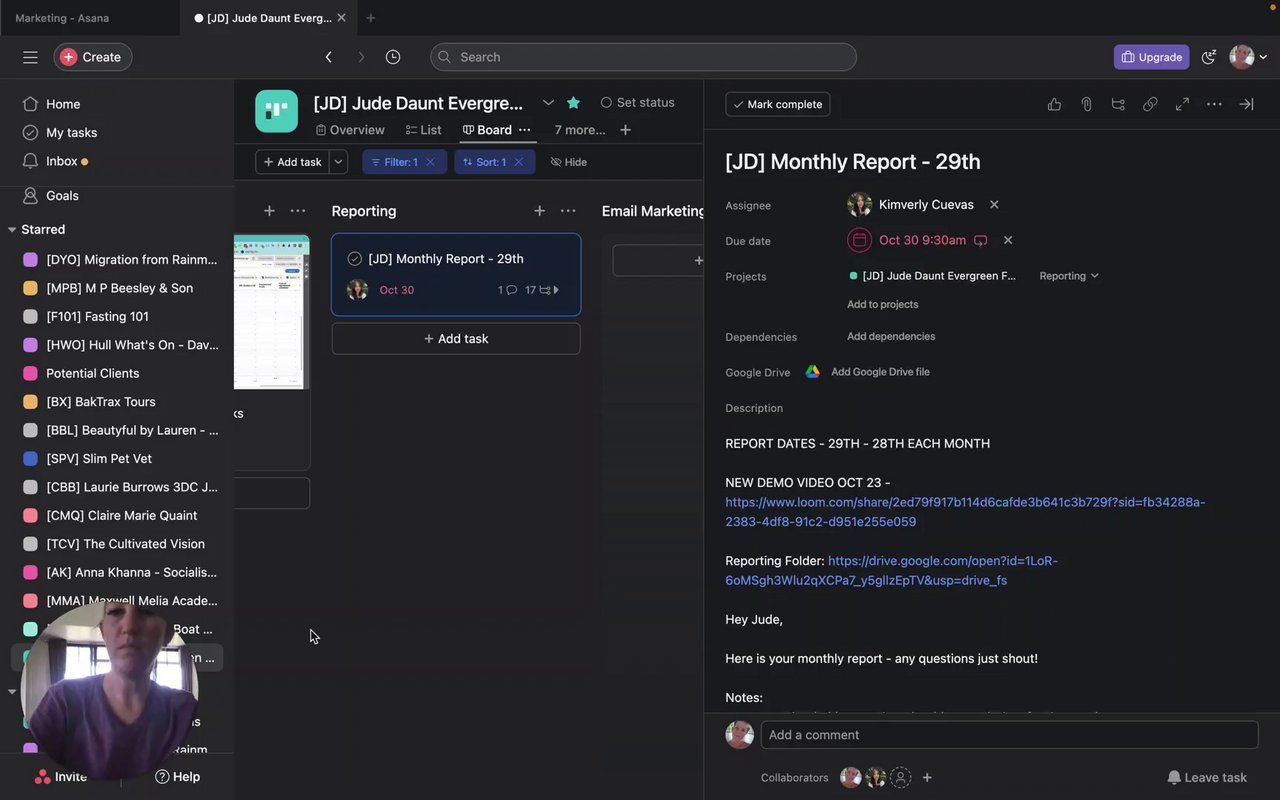Click Set status
This screenshot has width=1280, height=800.
coord(637,102)
